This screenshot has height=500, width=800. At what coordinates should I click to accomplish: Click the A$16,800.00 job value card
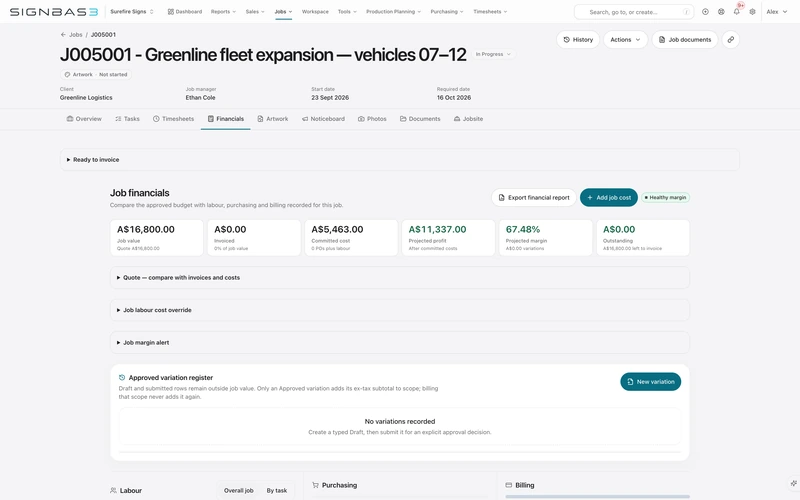pyautogui.click(x=157, y=238)
